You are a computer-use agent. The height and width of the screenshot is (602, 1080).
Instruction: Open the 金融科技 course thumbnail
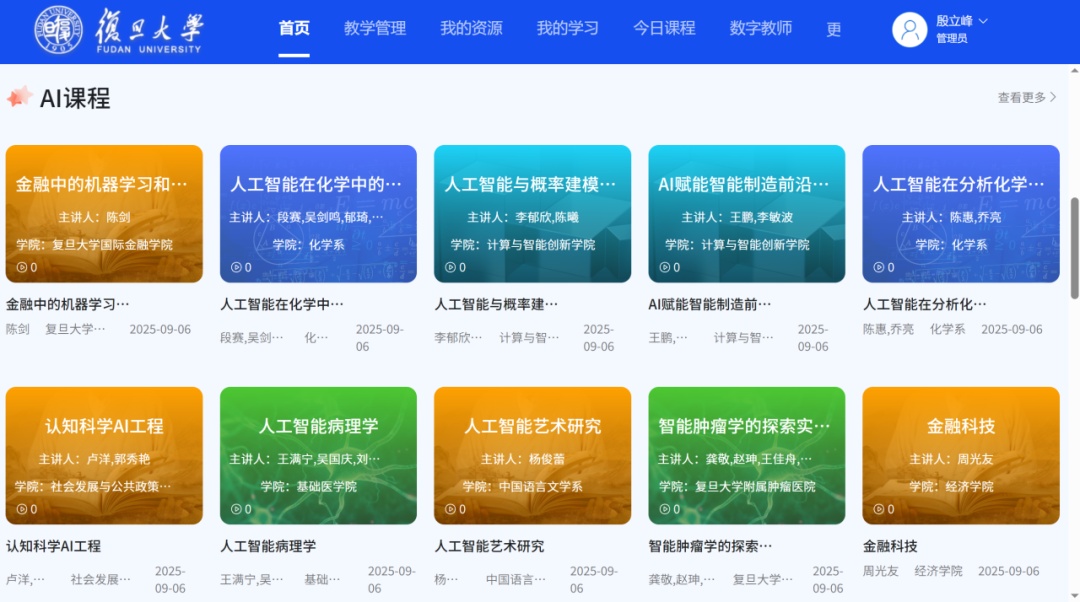pos(961,455)
